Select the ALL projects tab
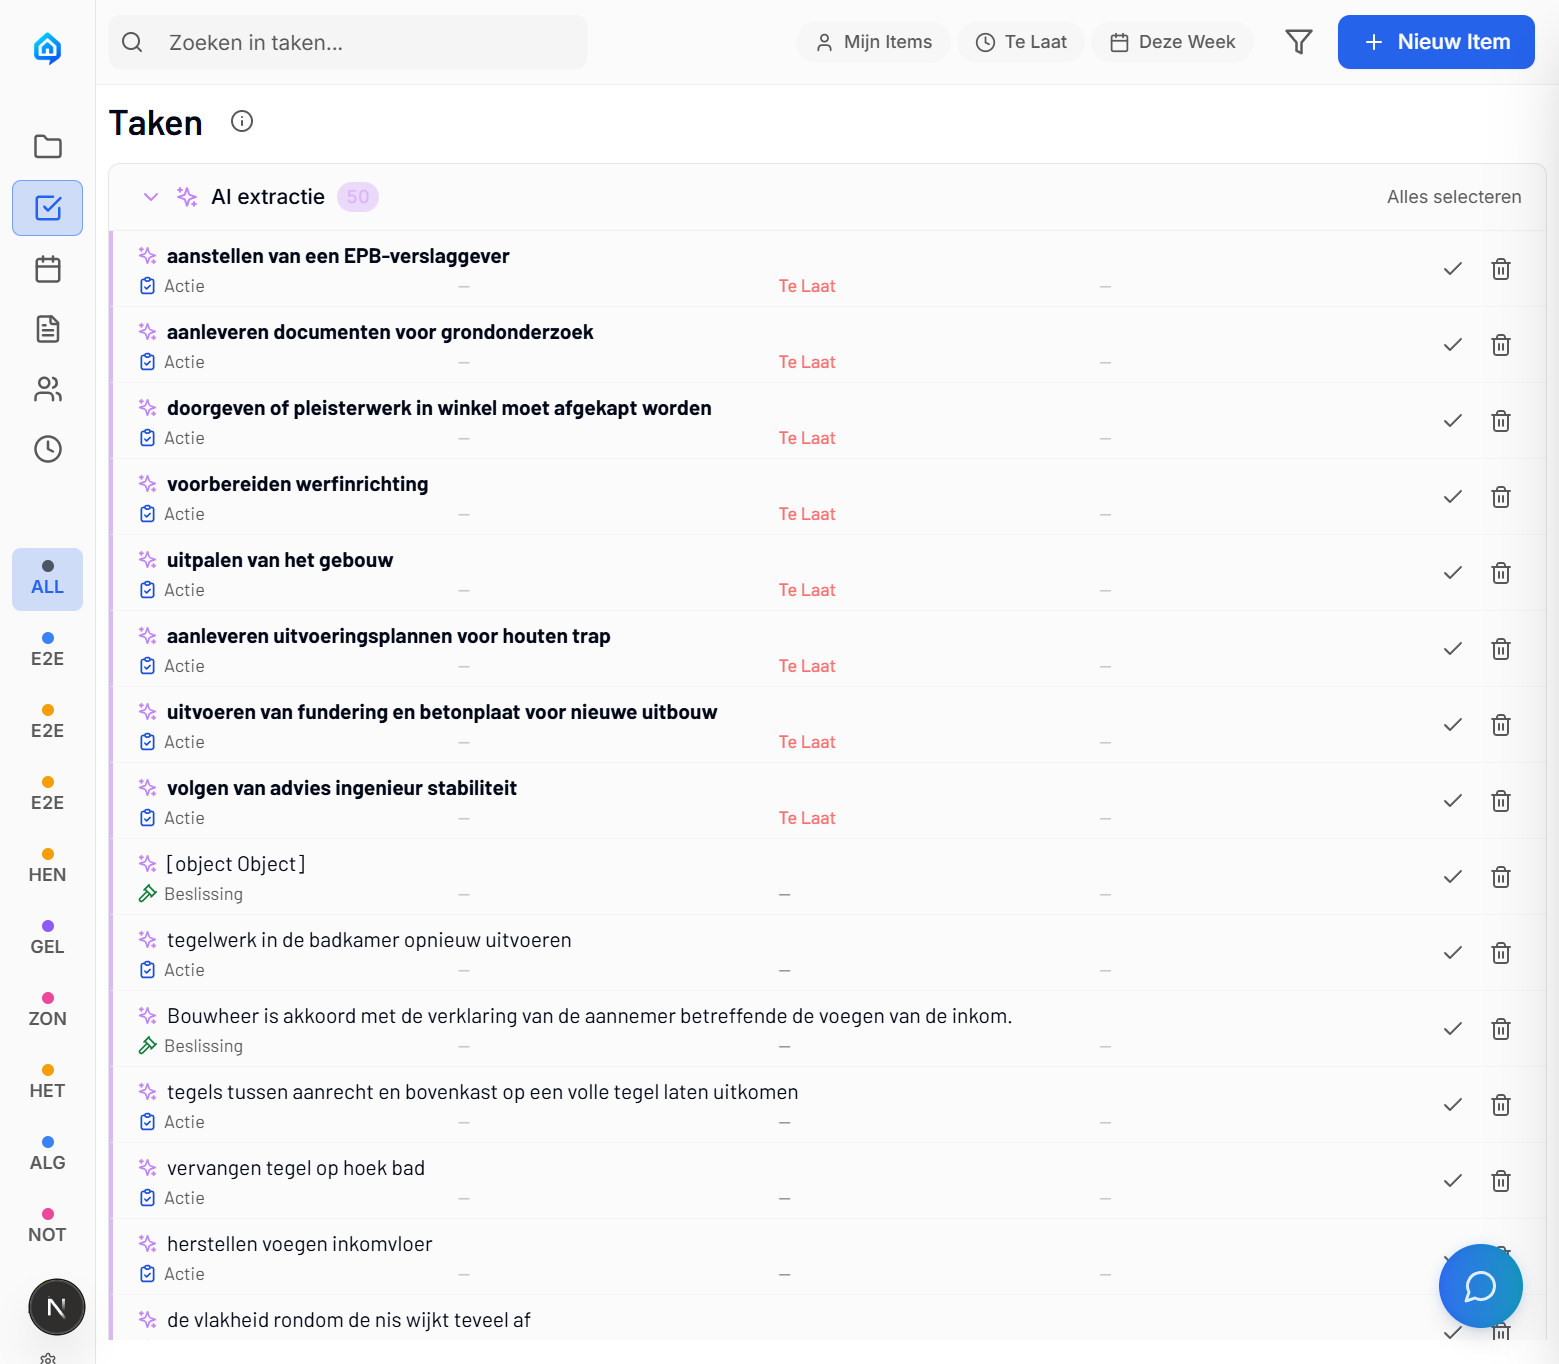 tap(47, 579)
